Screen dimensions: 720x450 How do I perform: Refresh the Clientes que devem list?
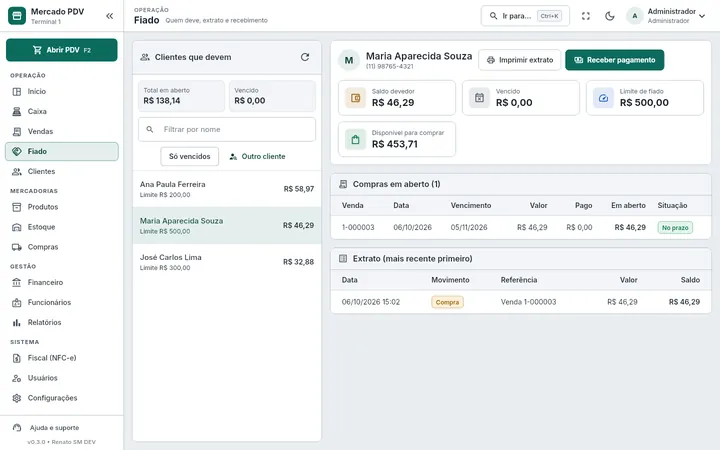[x=305, y=57]
